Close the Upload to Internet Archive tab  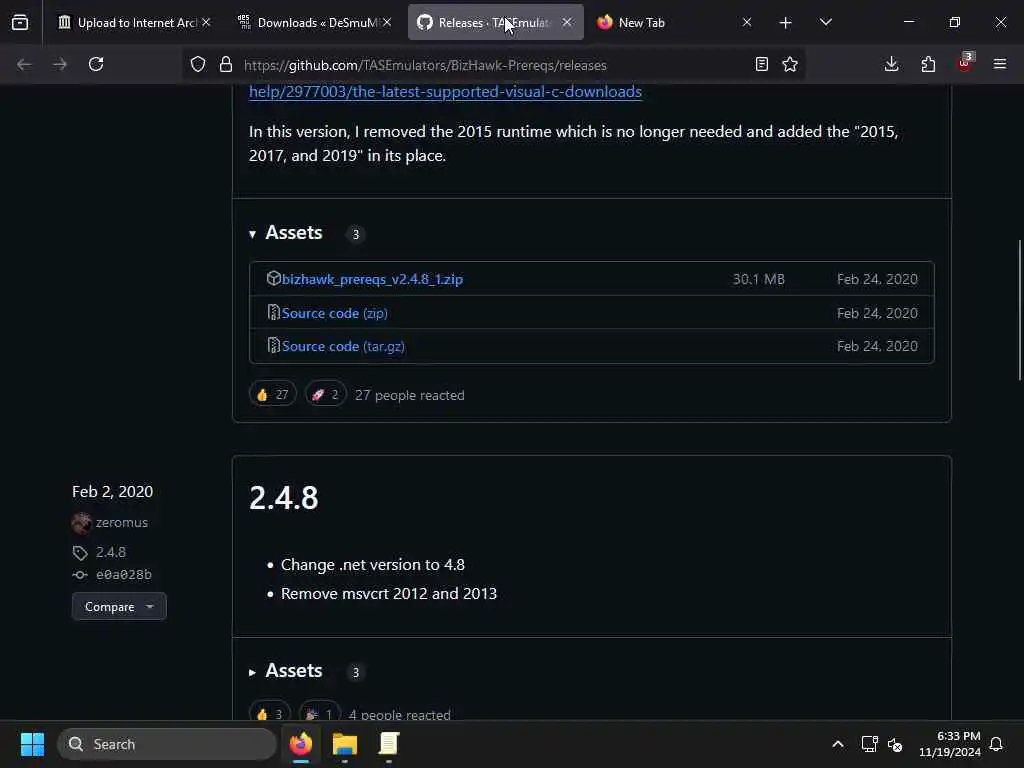[206, 22]
